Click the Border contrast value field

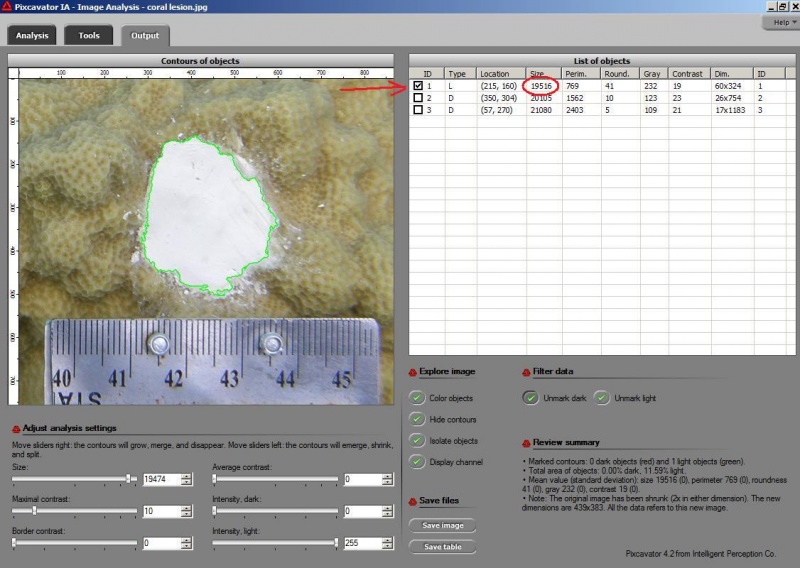click(162, 542)
